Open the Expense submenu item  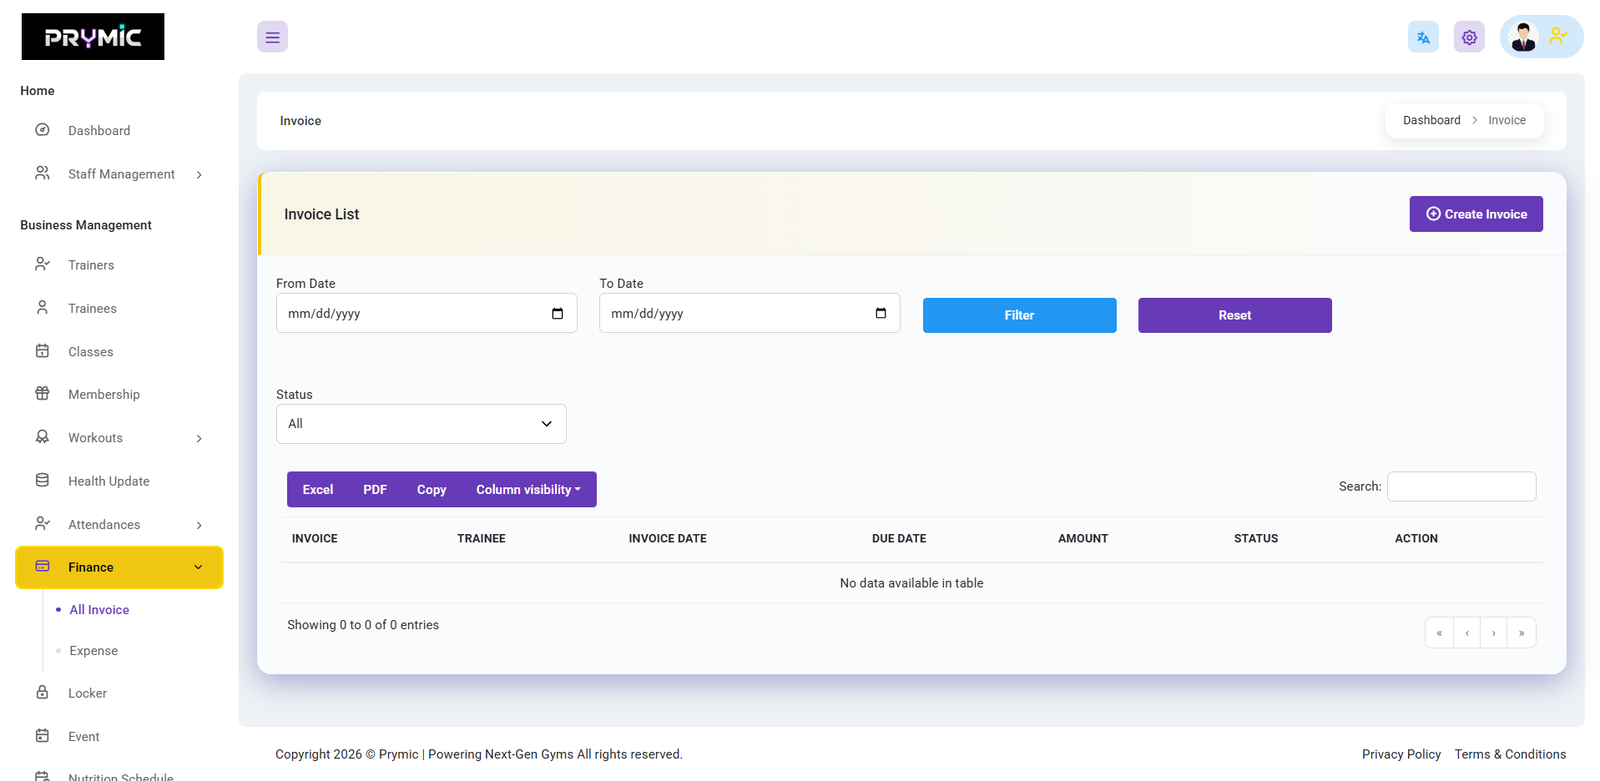point(94,651)
